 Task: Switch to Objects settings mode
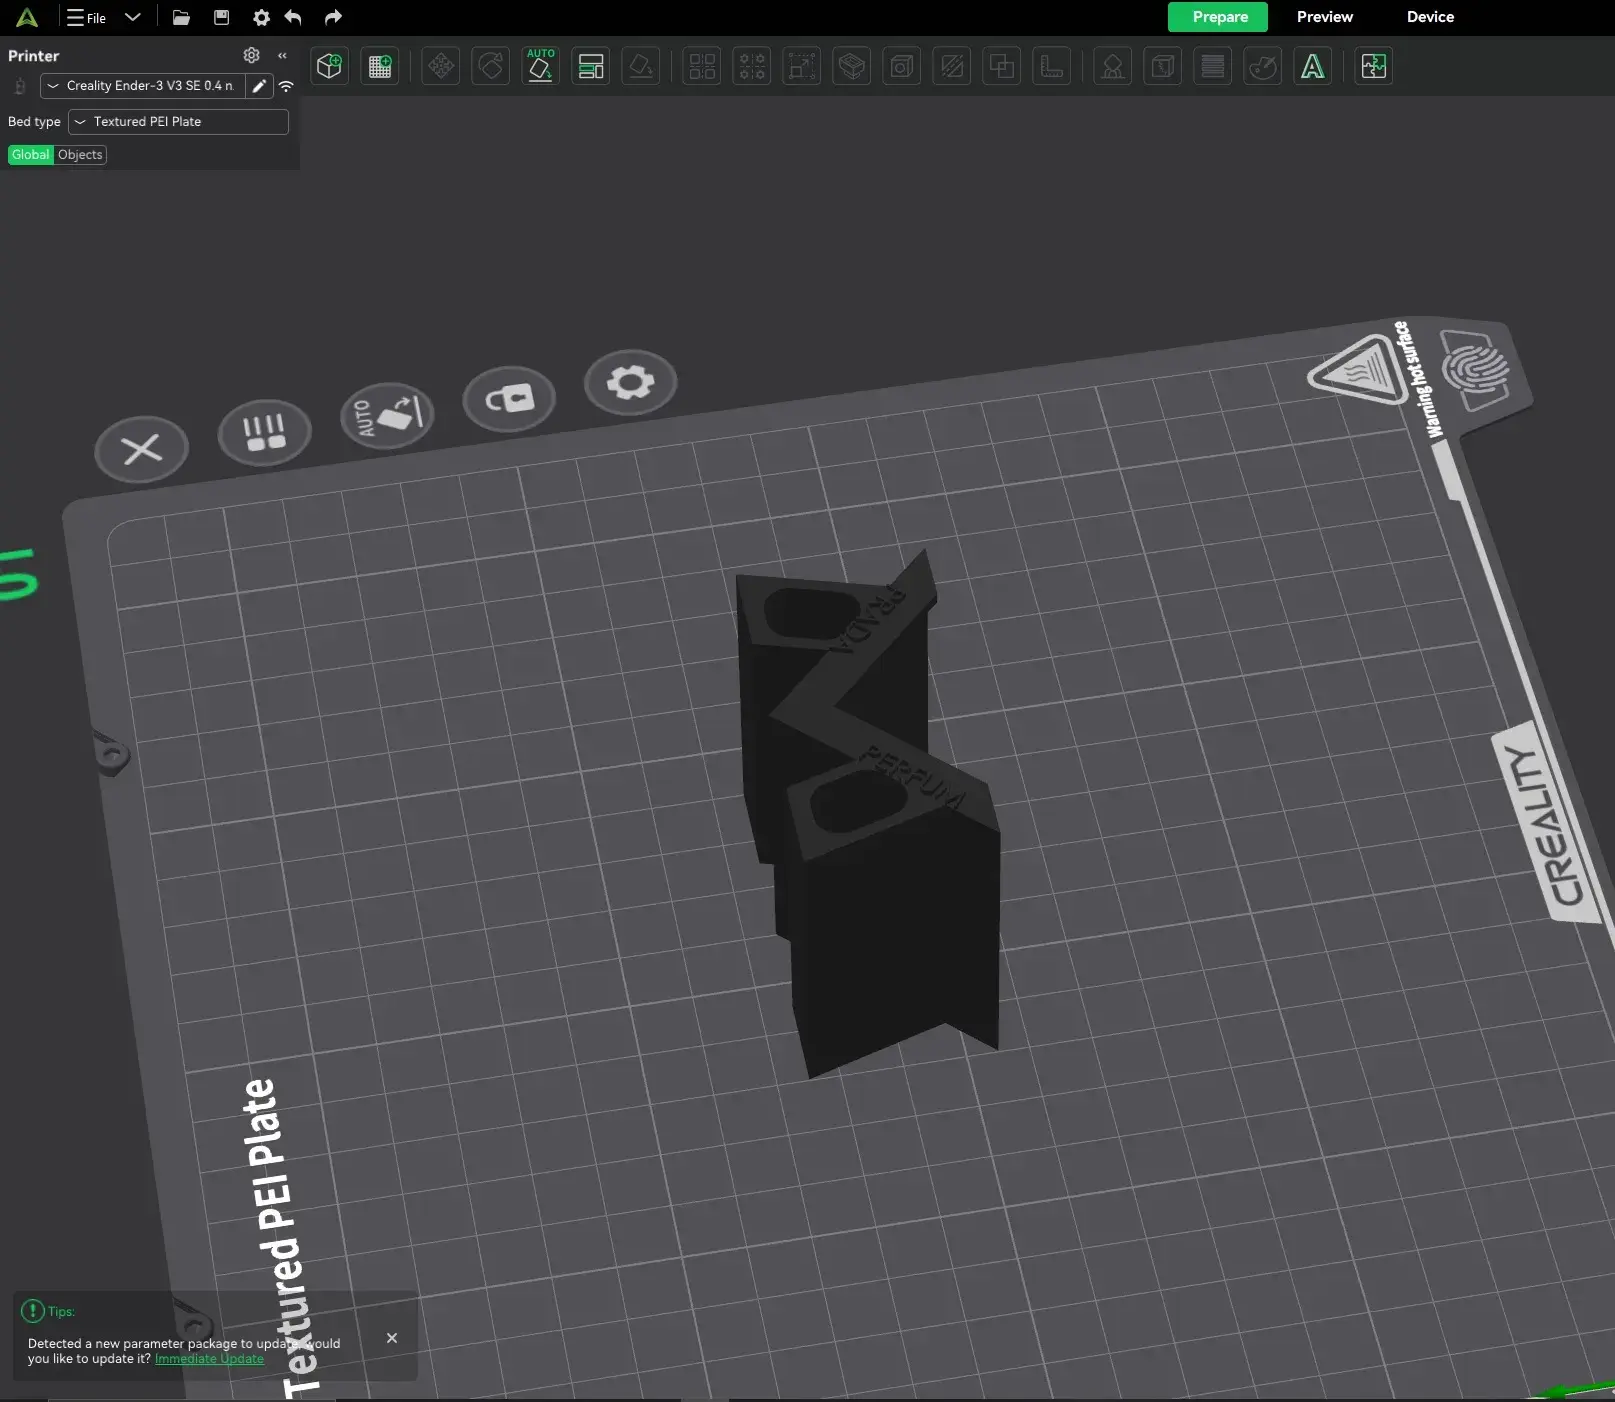(80, 155)
